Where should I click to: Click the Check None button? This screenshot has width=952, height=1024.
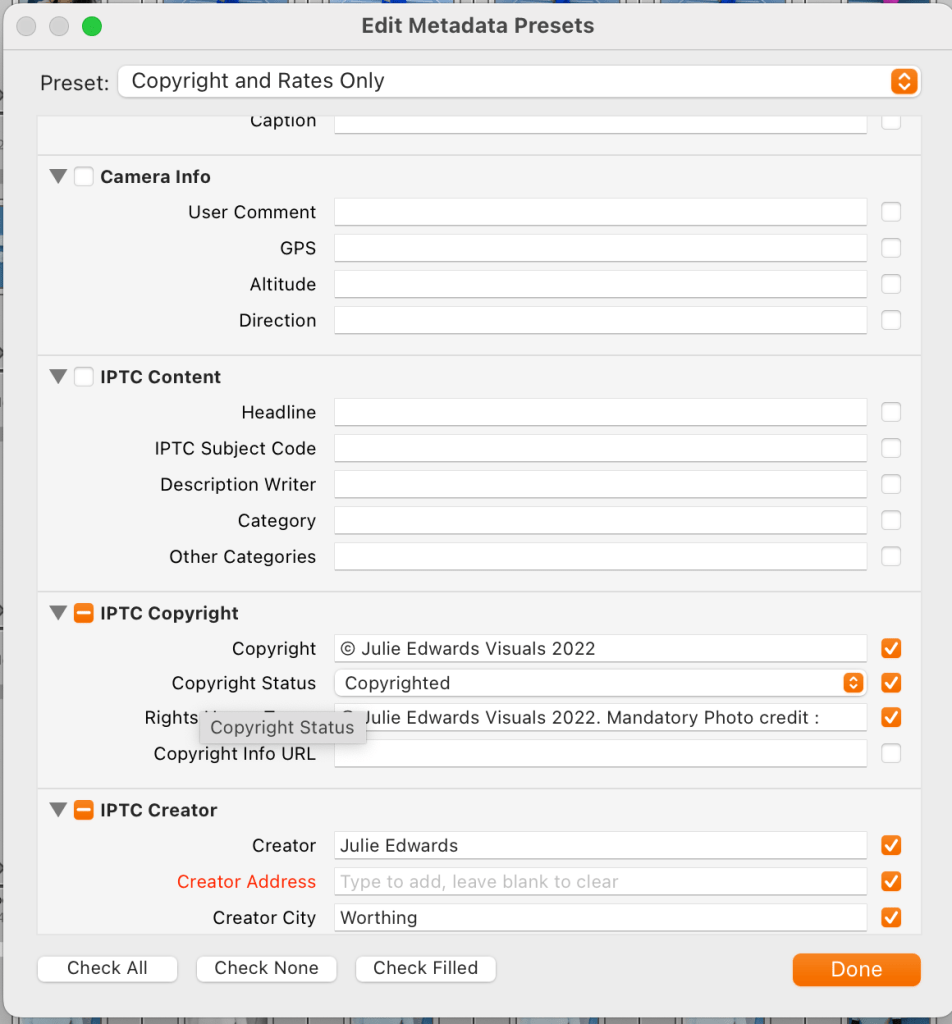[266, 968]
